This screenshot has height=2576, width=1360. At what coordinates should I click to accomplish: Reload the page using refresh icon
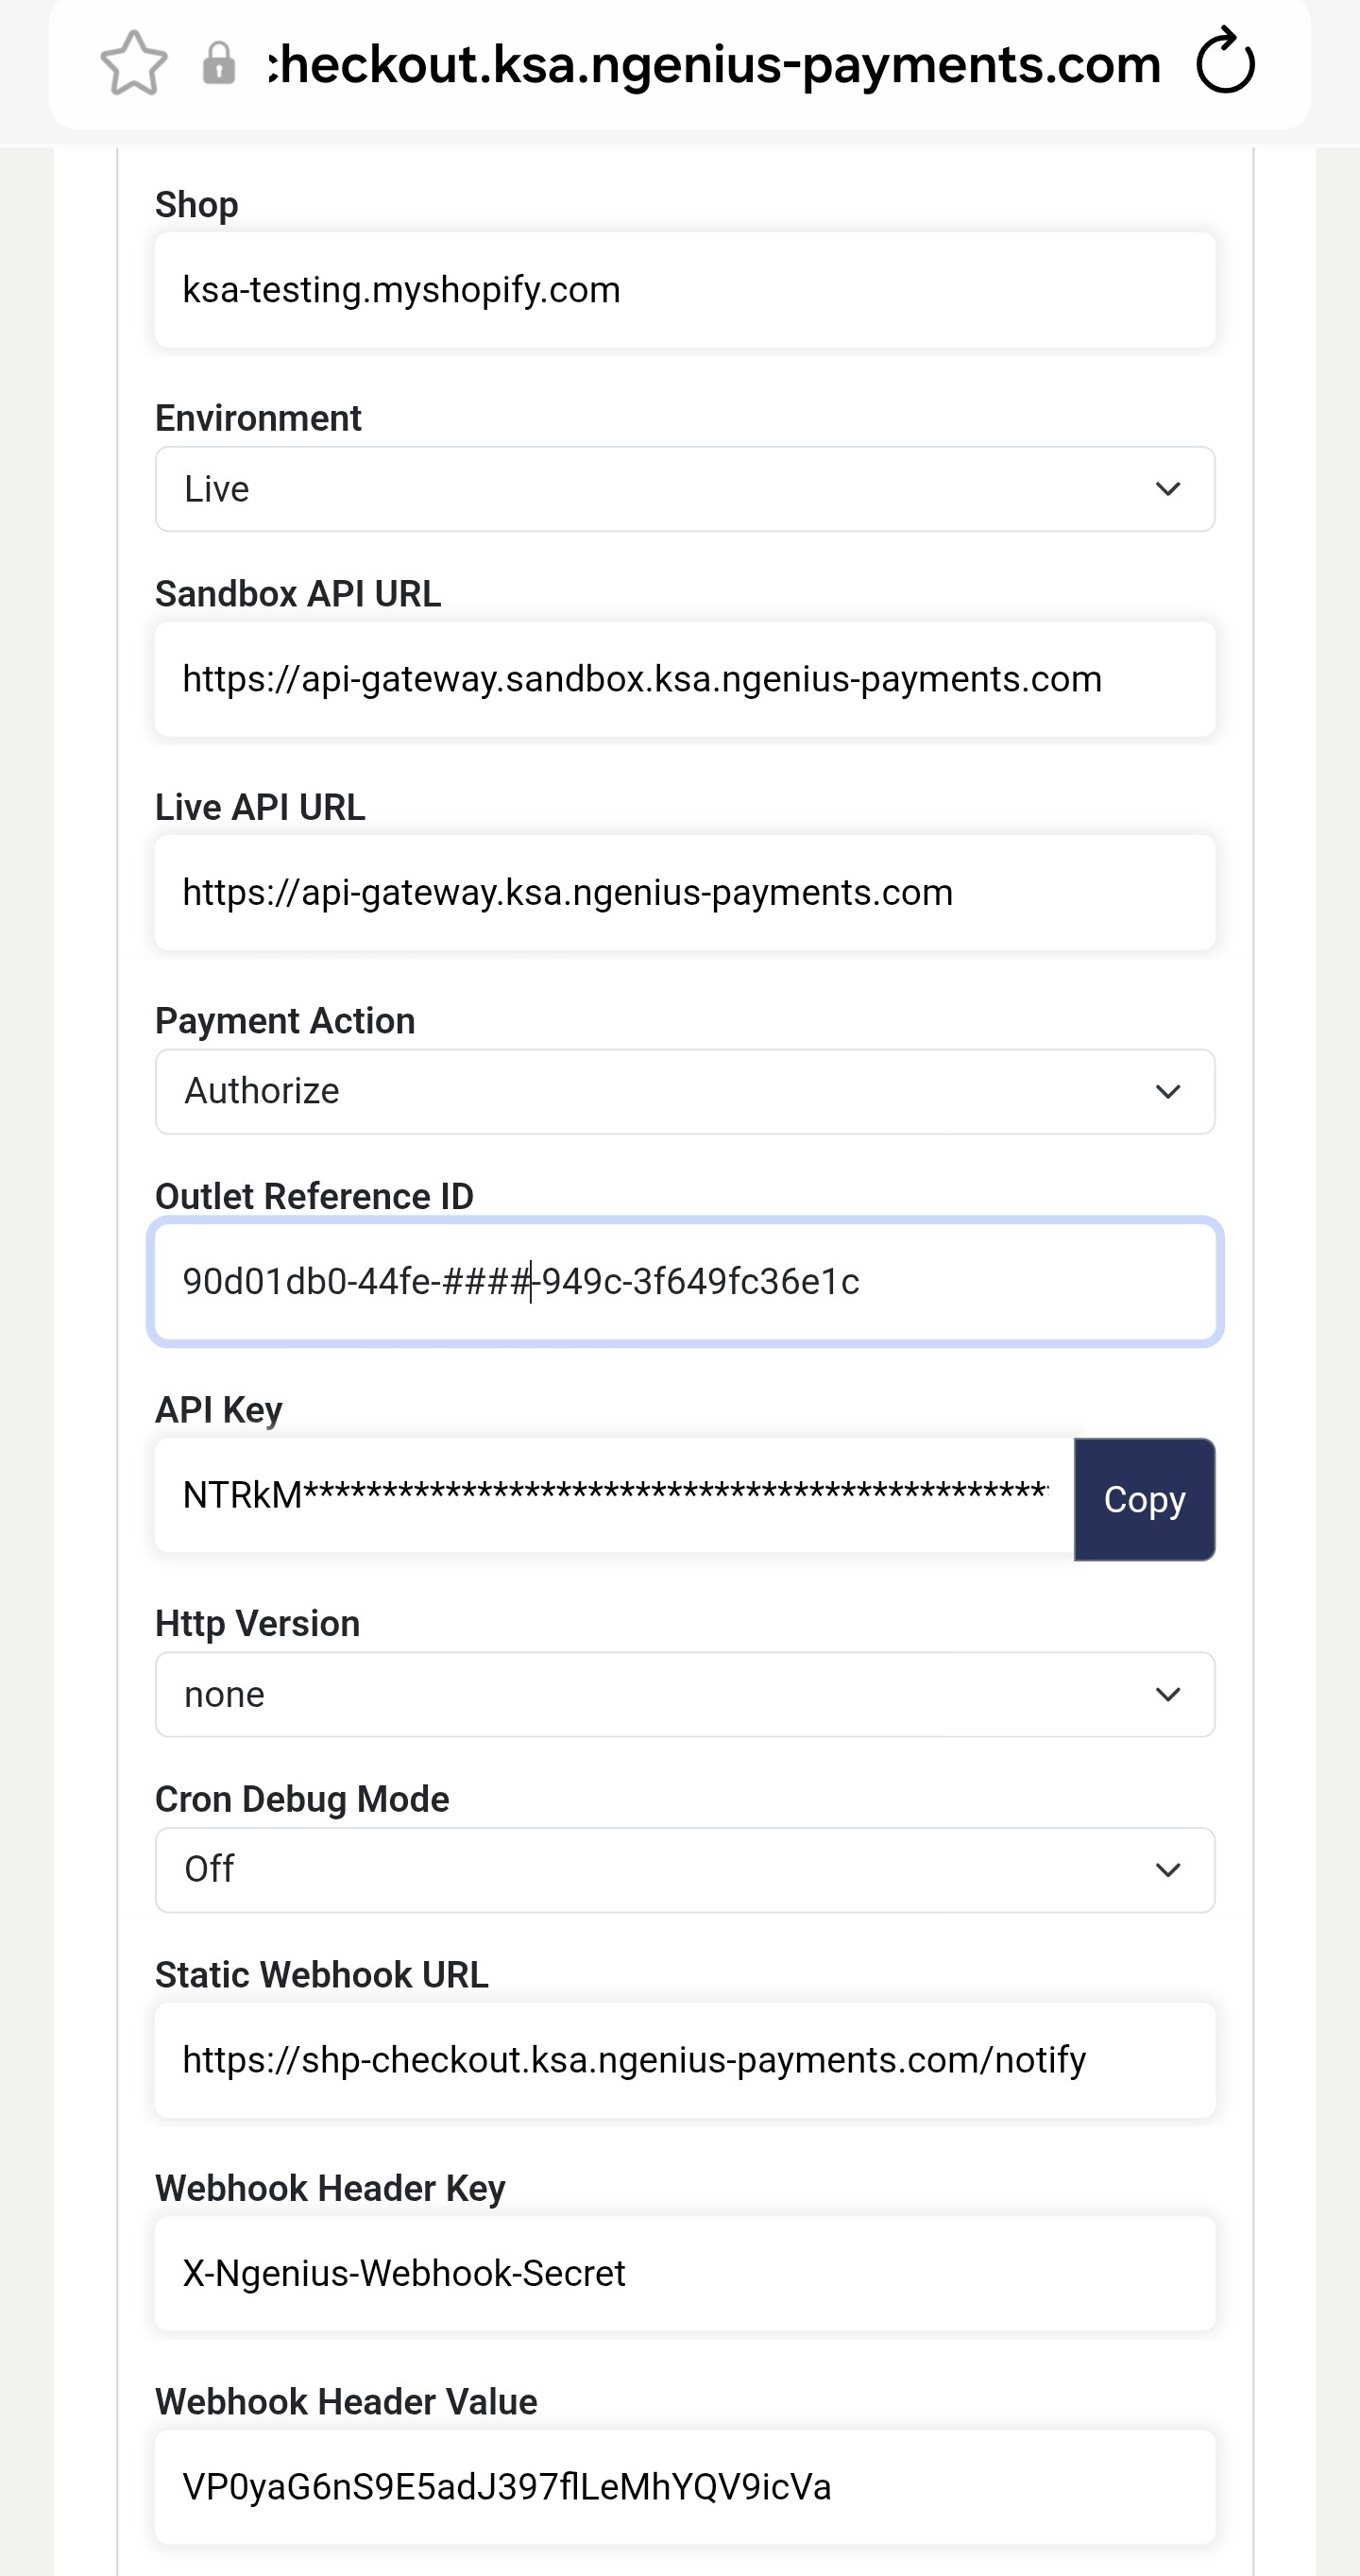(x=1225, y=62)
